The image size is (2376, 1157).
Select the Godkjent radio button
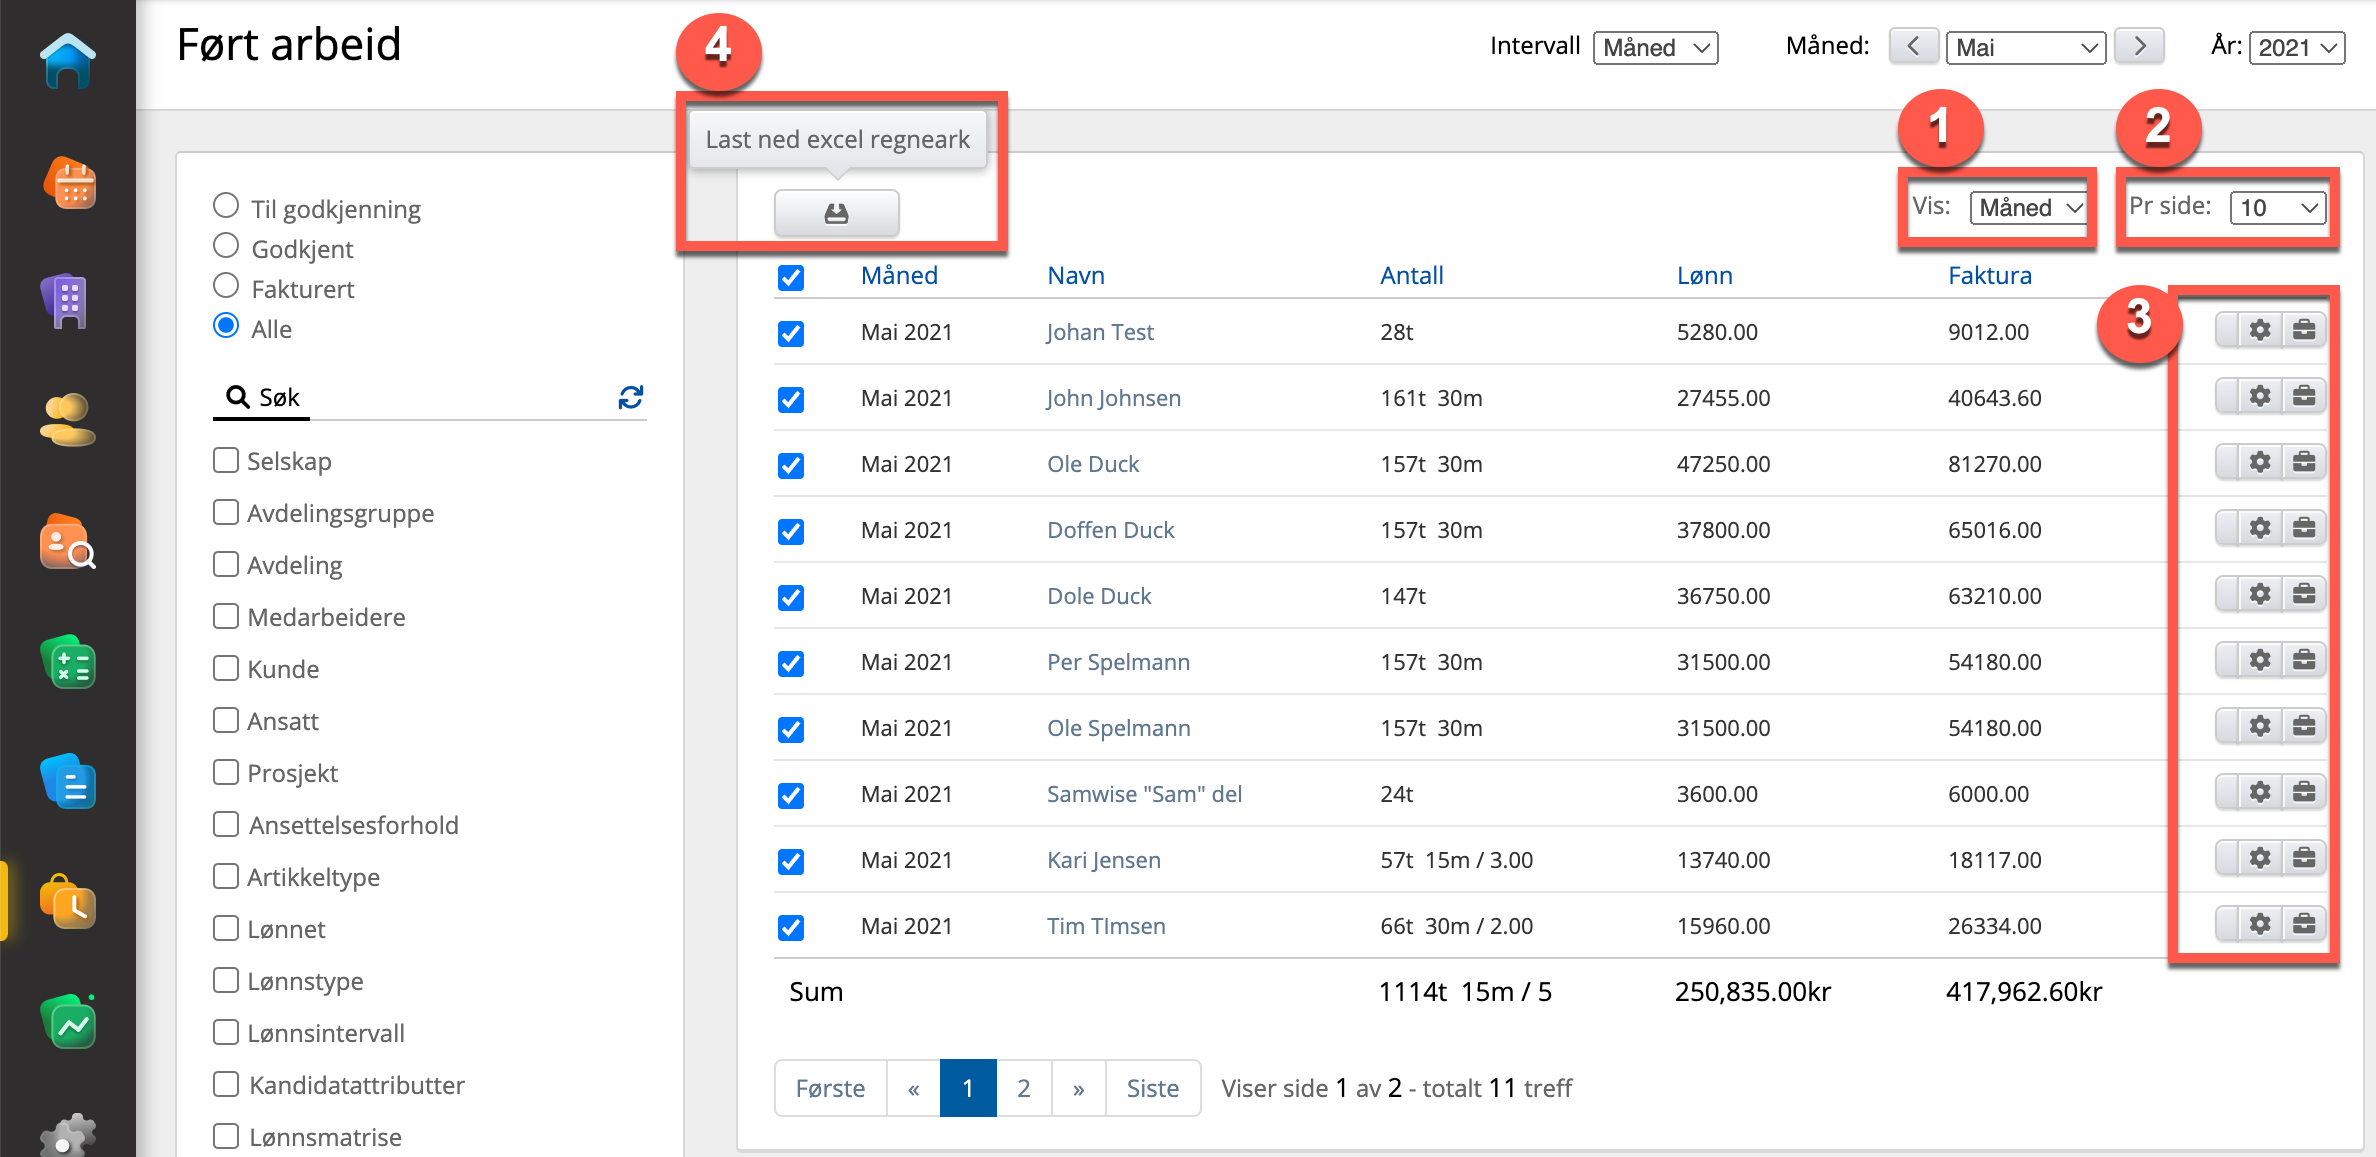[227, 247]
